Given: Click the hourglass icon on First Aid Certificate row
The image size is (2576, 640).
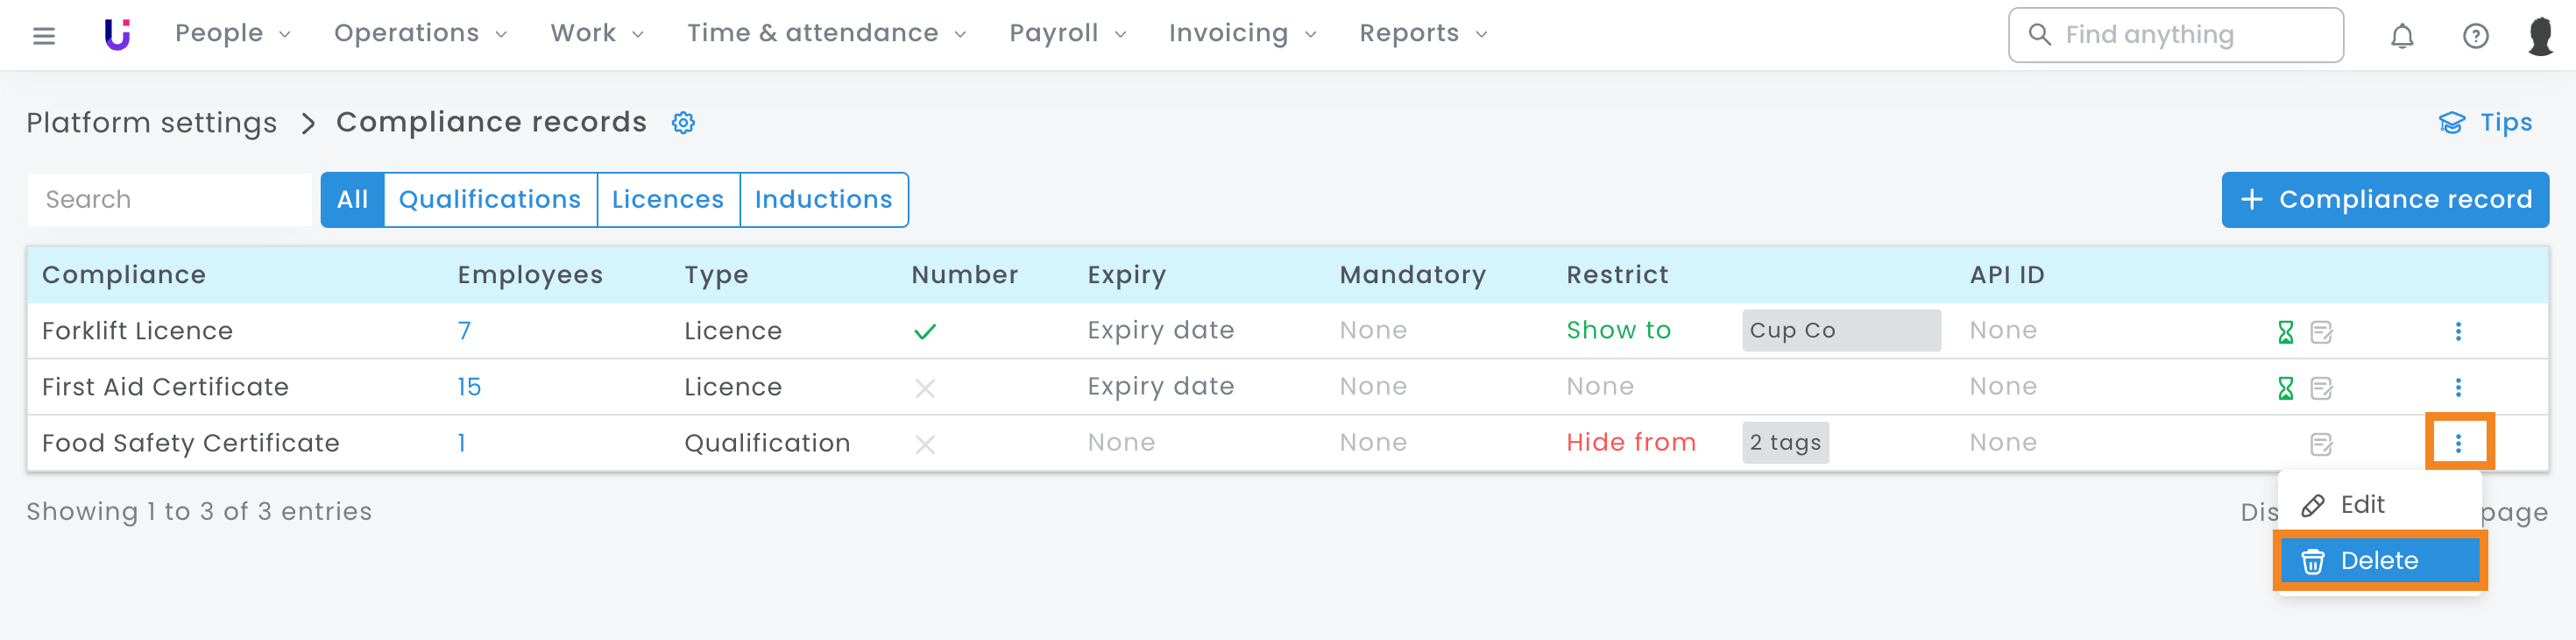Looking at the screenshot, I should pos(2285,388).
